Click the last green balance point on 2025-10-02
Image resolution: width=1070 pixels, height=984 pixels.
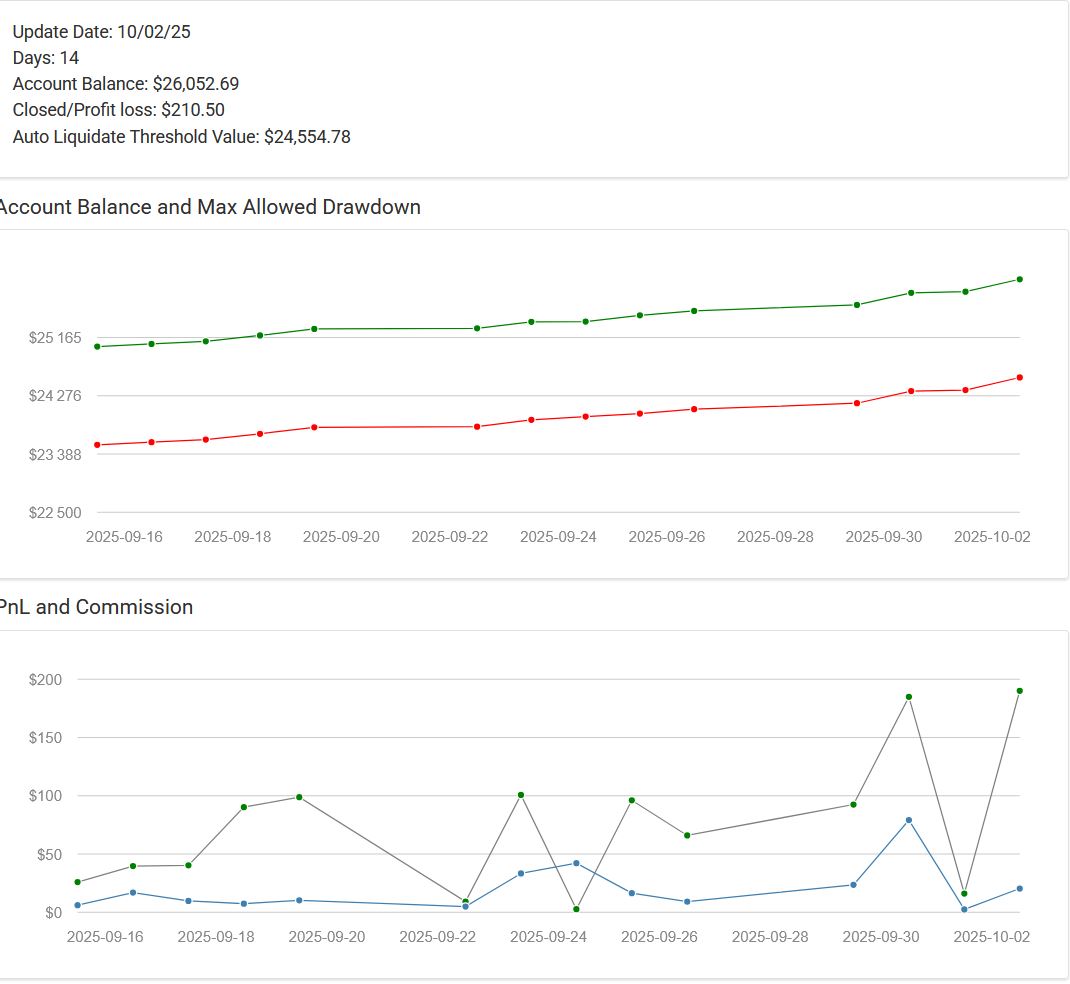pyautogui.click(x=1019, y=279)
